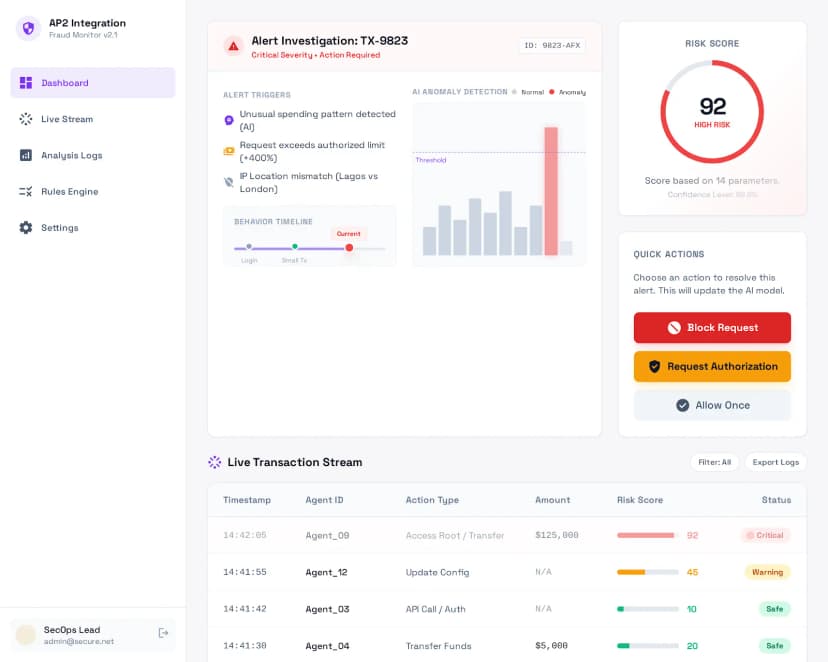Screen dimensions: 828x662
Task: Toggle the Normal indicator in anomaly legend
Action: click(x=528, y=91)
